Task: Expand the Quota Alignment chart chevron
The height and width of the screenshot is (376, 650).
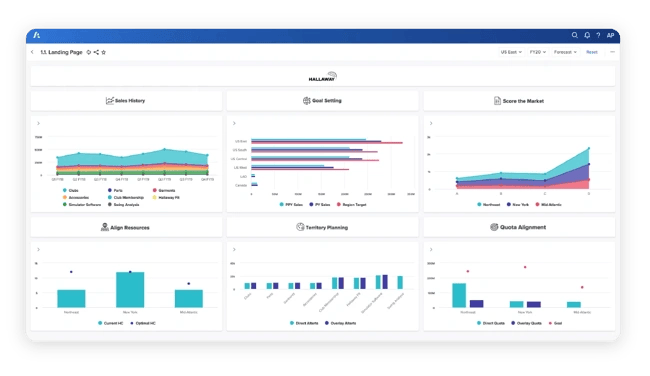Action: 431,250
